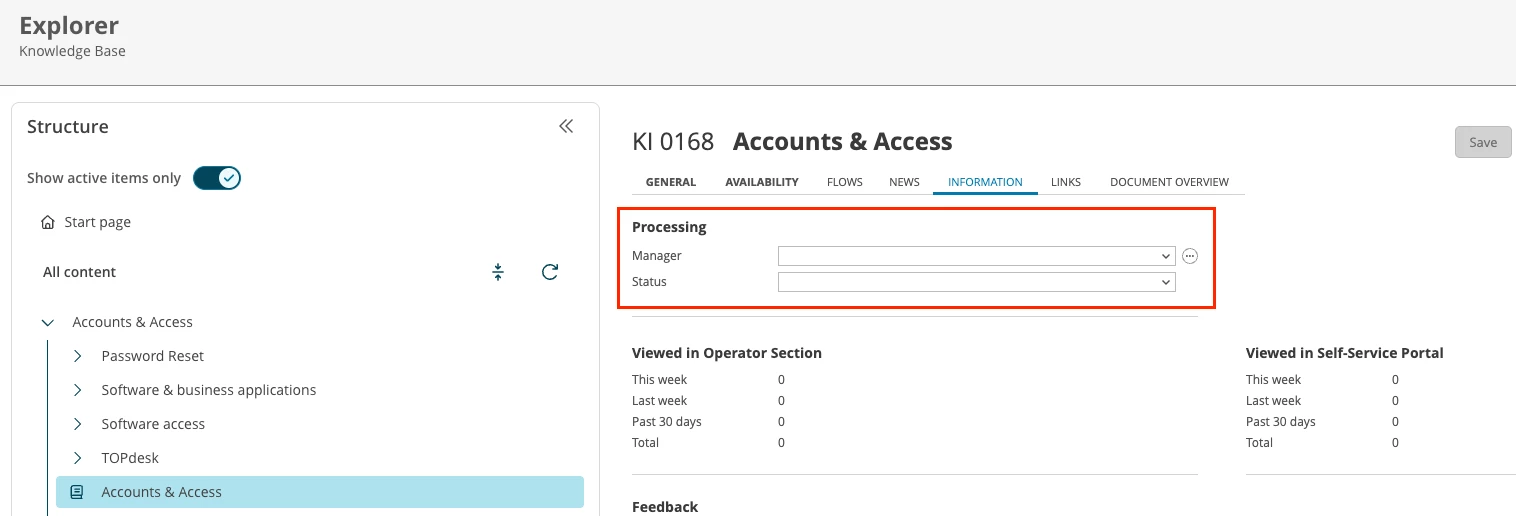Click the KI 0168 Accounts & Access title
Screen dimensions: 1516x516
[792, 142]
